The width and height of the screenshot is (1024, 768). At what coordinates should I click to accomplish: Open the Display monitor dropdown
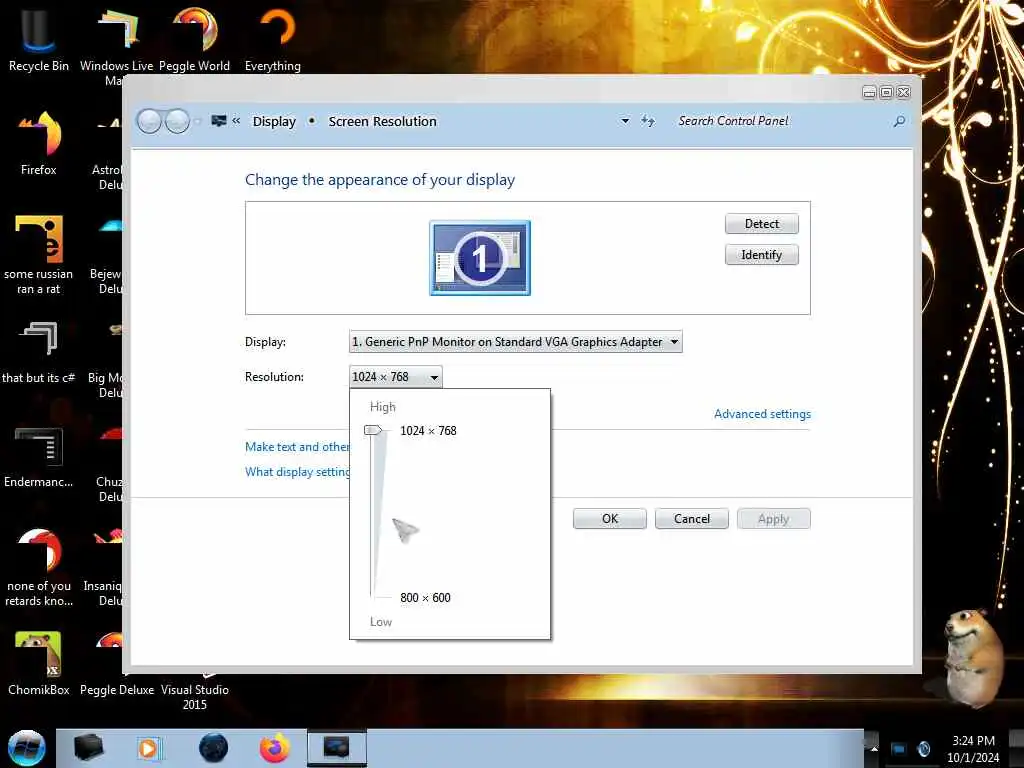pos(516,342)
